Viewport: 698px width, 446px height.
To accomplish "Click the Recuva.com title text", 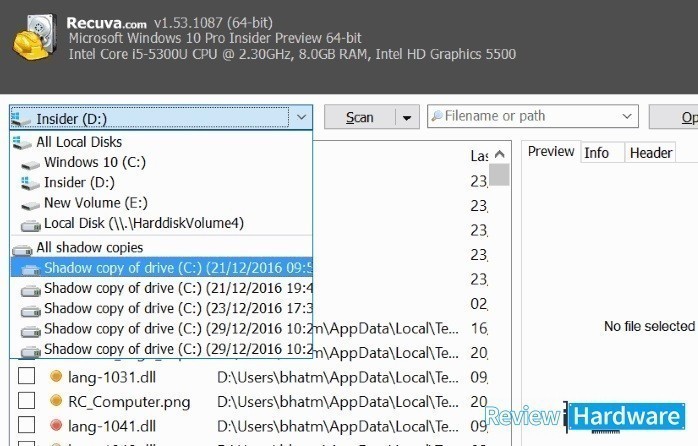I will pyautogui.click(x=106, y=23).
